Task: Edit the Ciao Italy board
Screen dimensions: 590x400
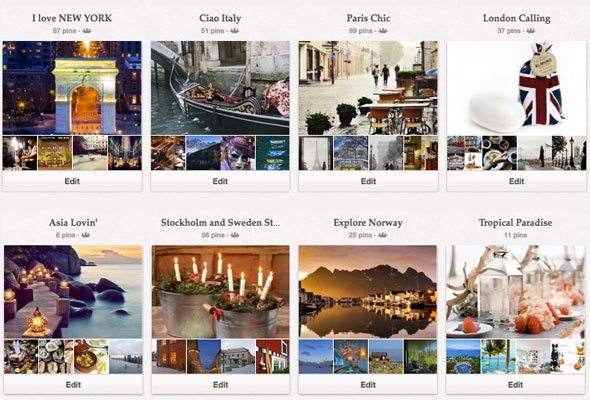Action: pos(220,181)
